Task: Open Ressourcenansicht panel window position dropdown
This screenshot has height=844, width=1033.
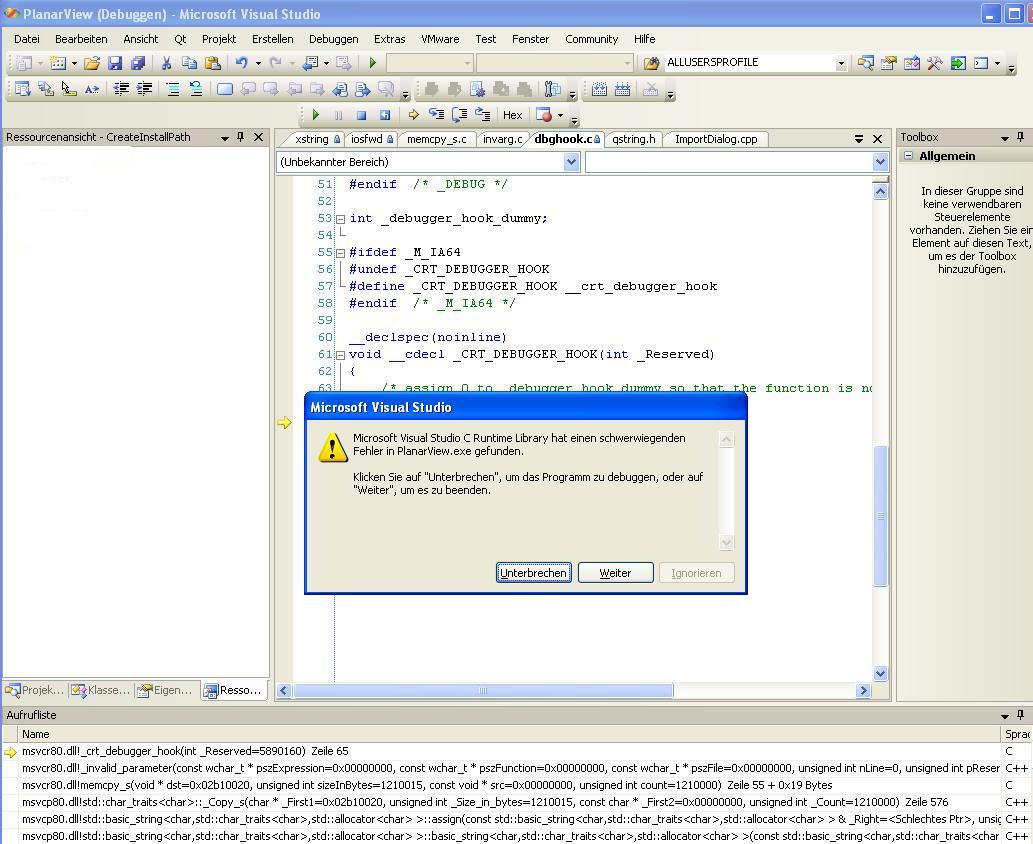Action: coord(225,138)
